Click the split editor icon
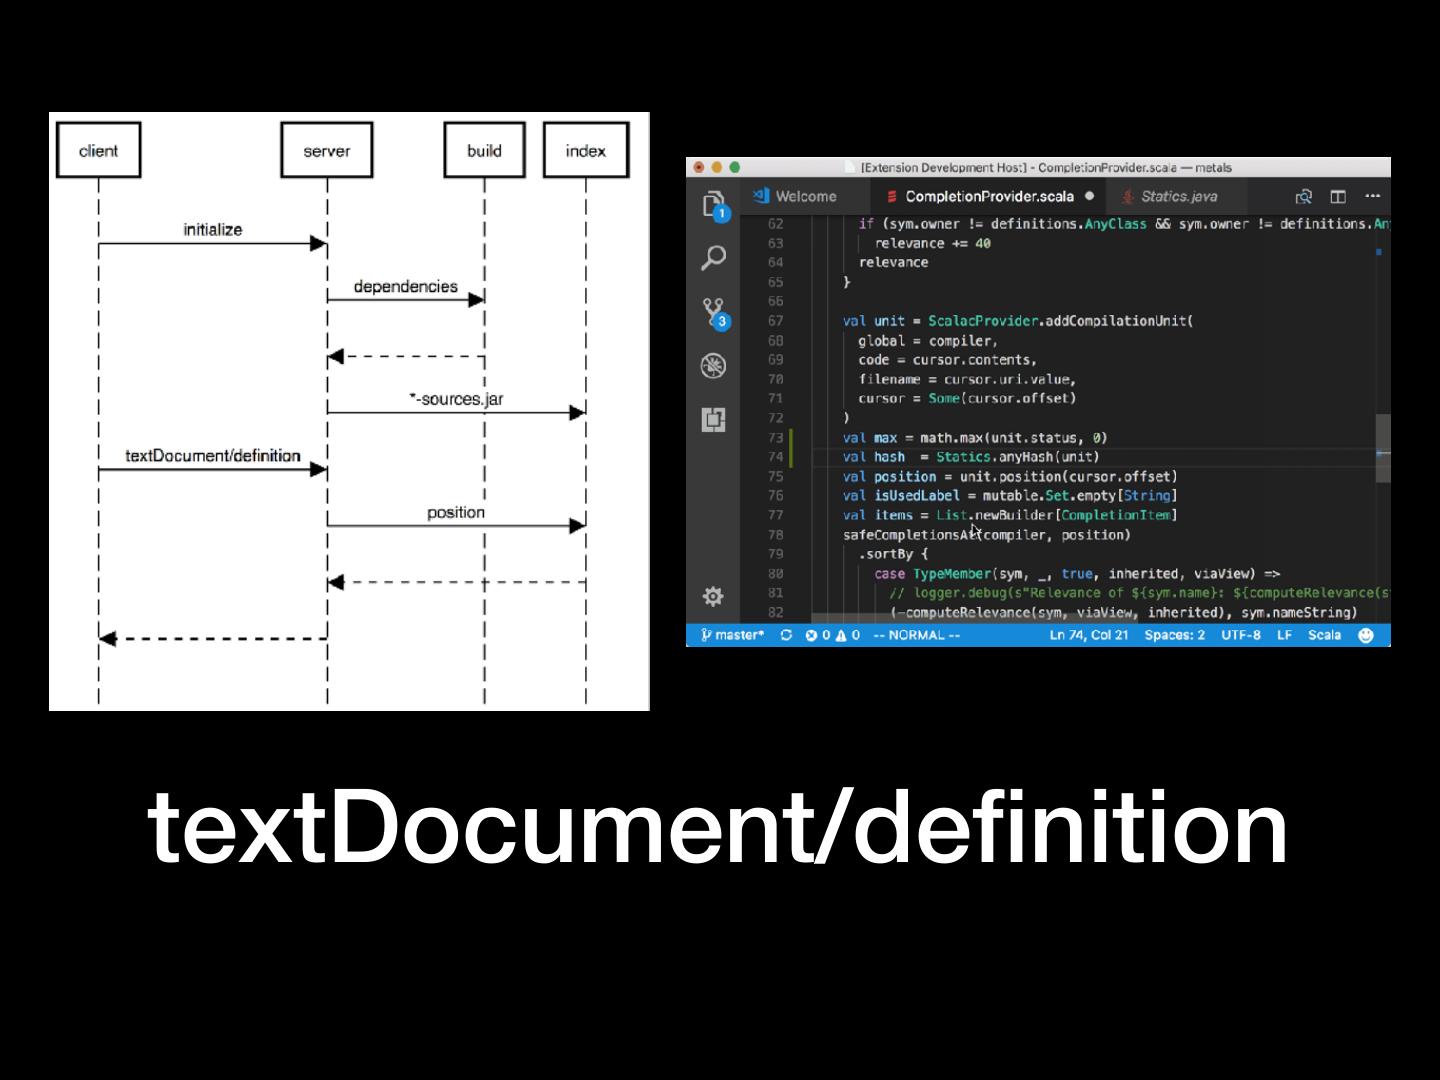1440x1080 pixels. 1338,197
